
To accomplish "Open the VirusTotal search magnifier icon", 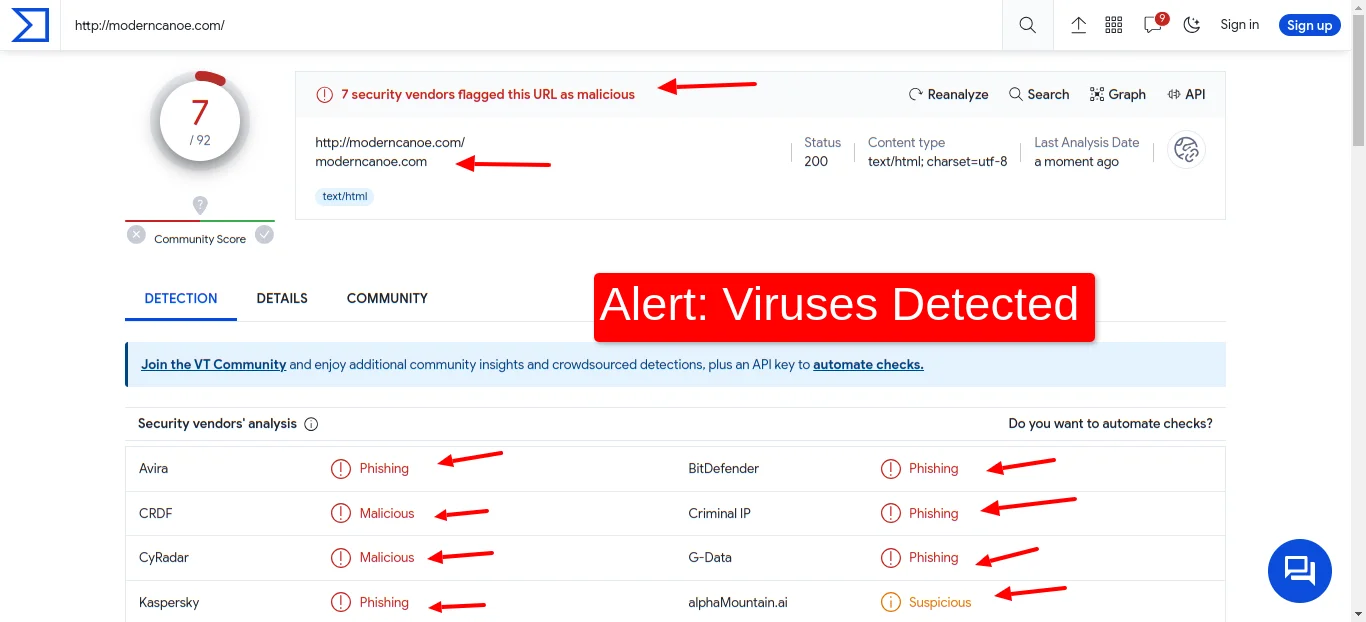I will pos(1027,24).
